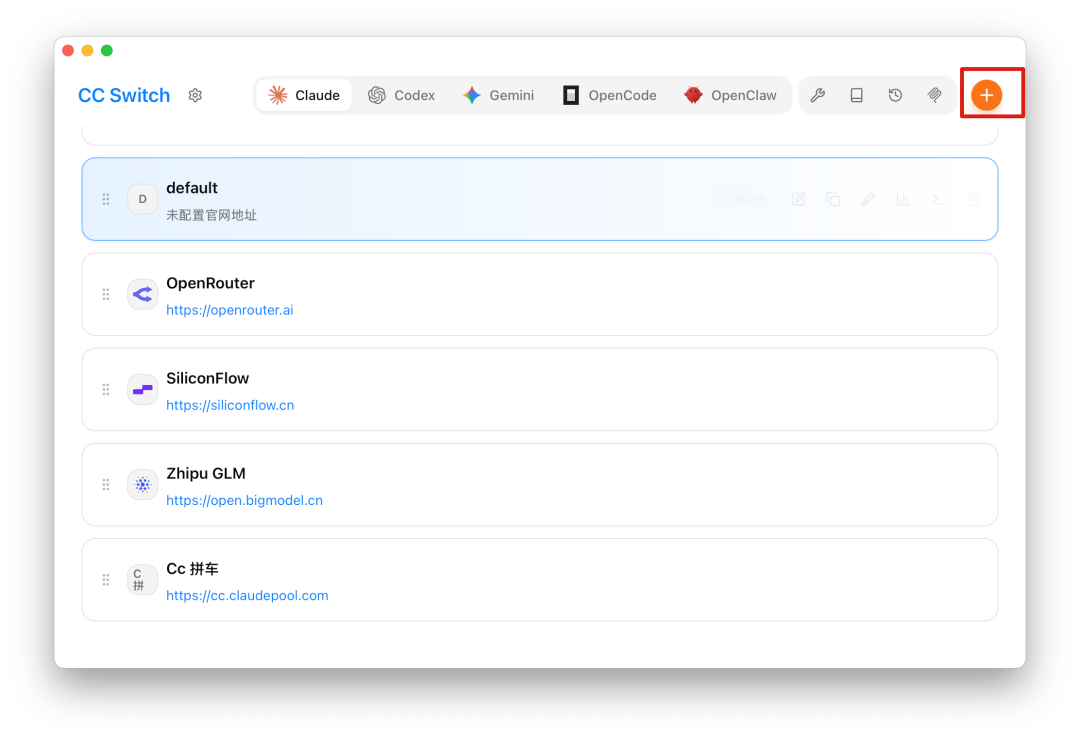Switch to the OpenClaw tab

pyautogui.click(x=731, y=95)
